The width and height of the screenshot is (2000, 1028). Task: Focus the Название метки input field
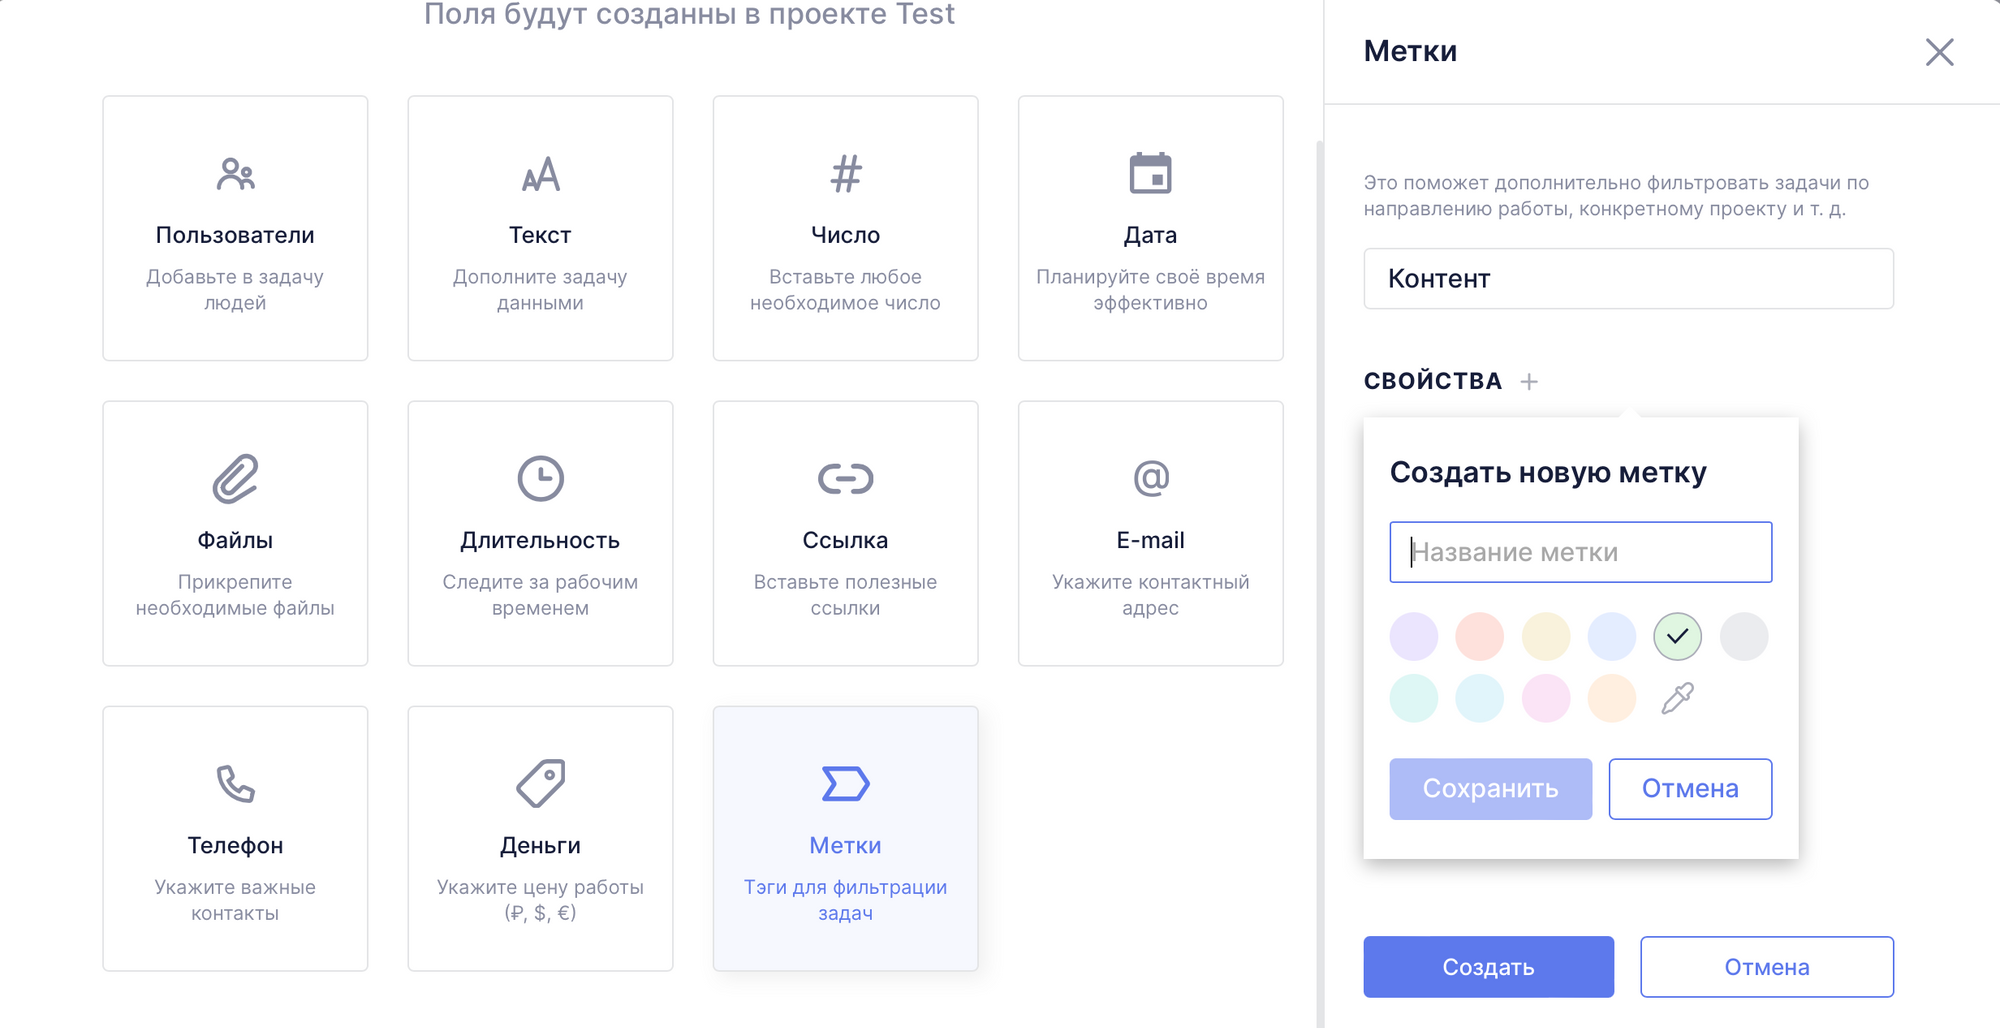(1580, 552)
